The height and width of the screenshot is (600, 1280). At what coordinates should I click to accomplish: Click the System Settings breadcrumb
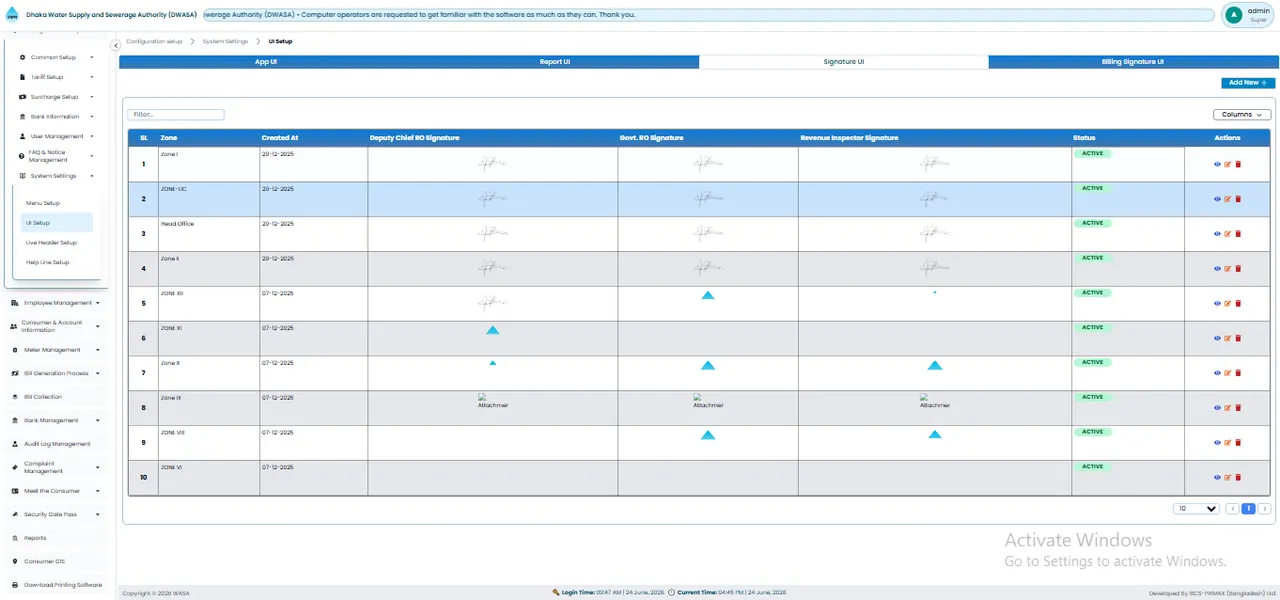point(225,41)
